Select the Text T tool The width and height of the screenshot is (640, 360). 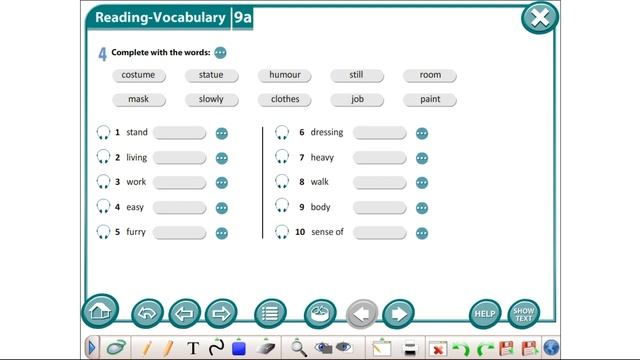[x=193, y=348]
